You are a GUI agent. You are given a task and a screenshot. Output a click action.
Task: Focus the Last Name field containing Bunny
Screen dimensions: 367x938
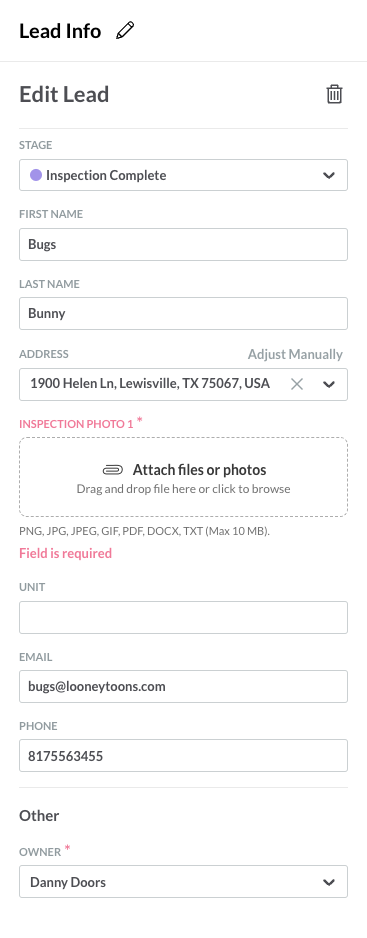pos(183,313)
